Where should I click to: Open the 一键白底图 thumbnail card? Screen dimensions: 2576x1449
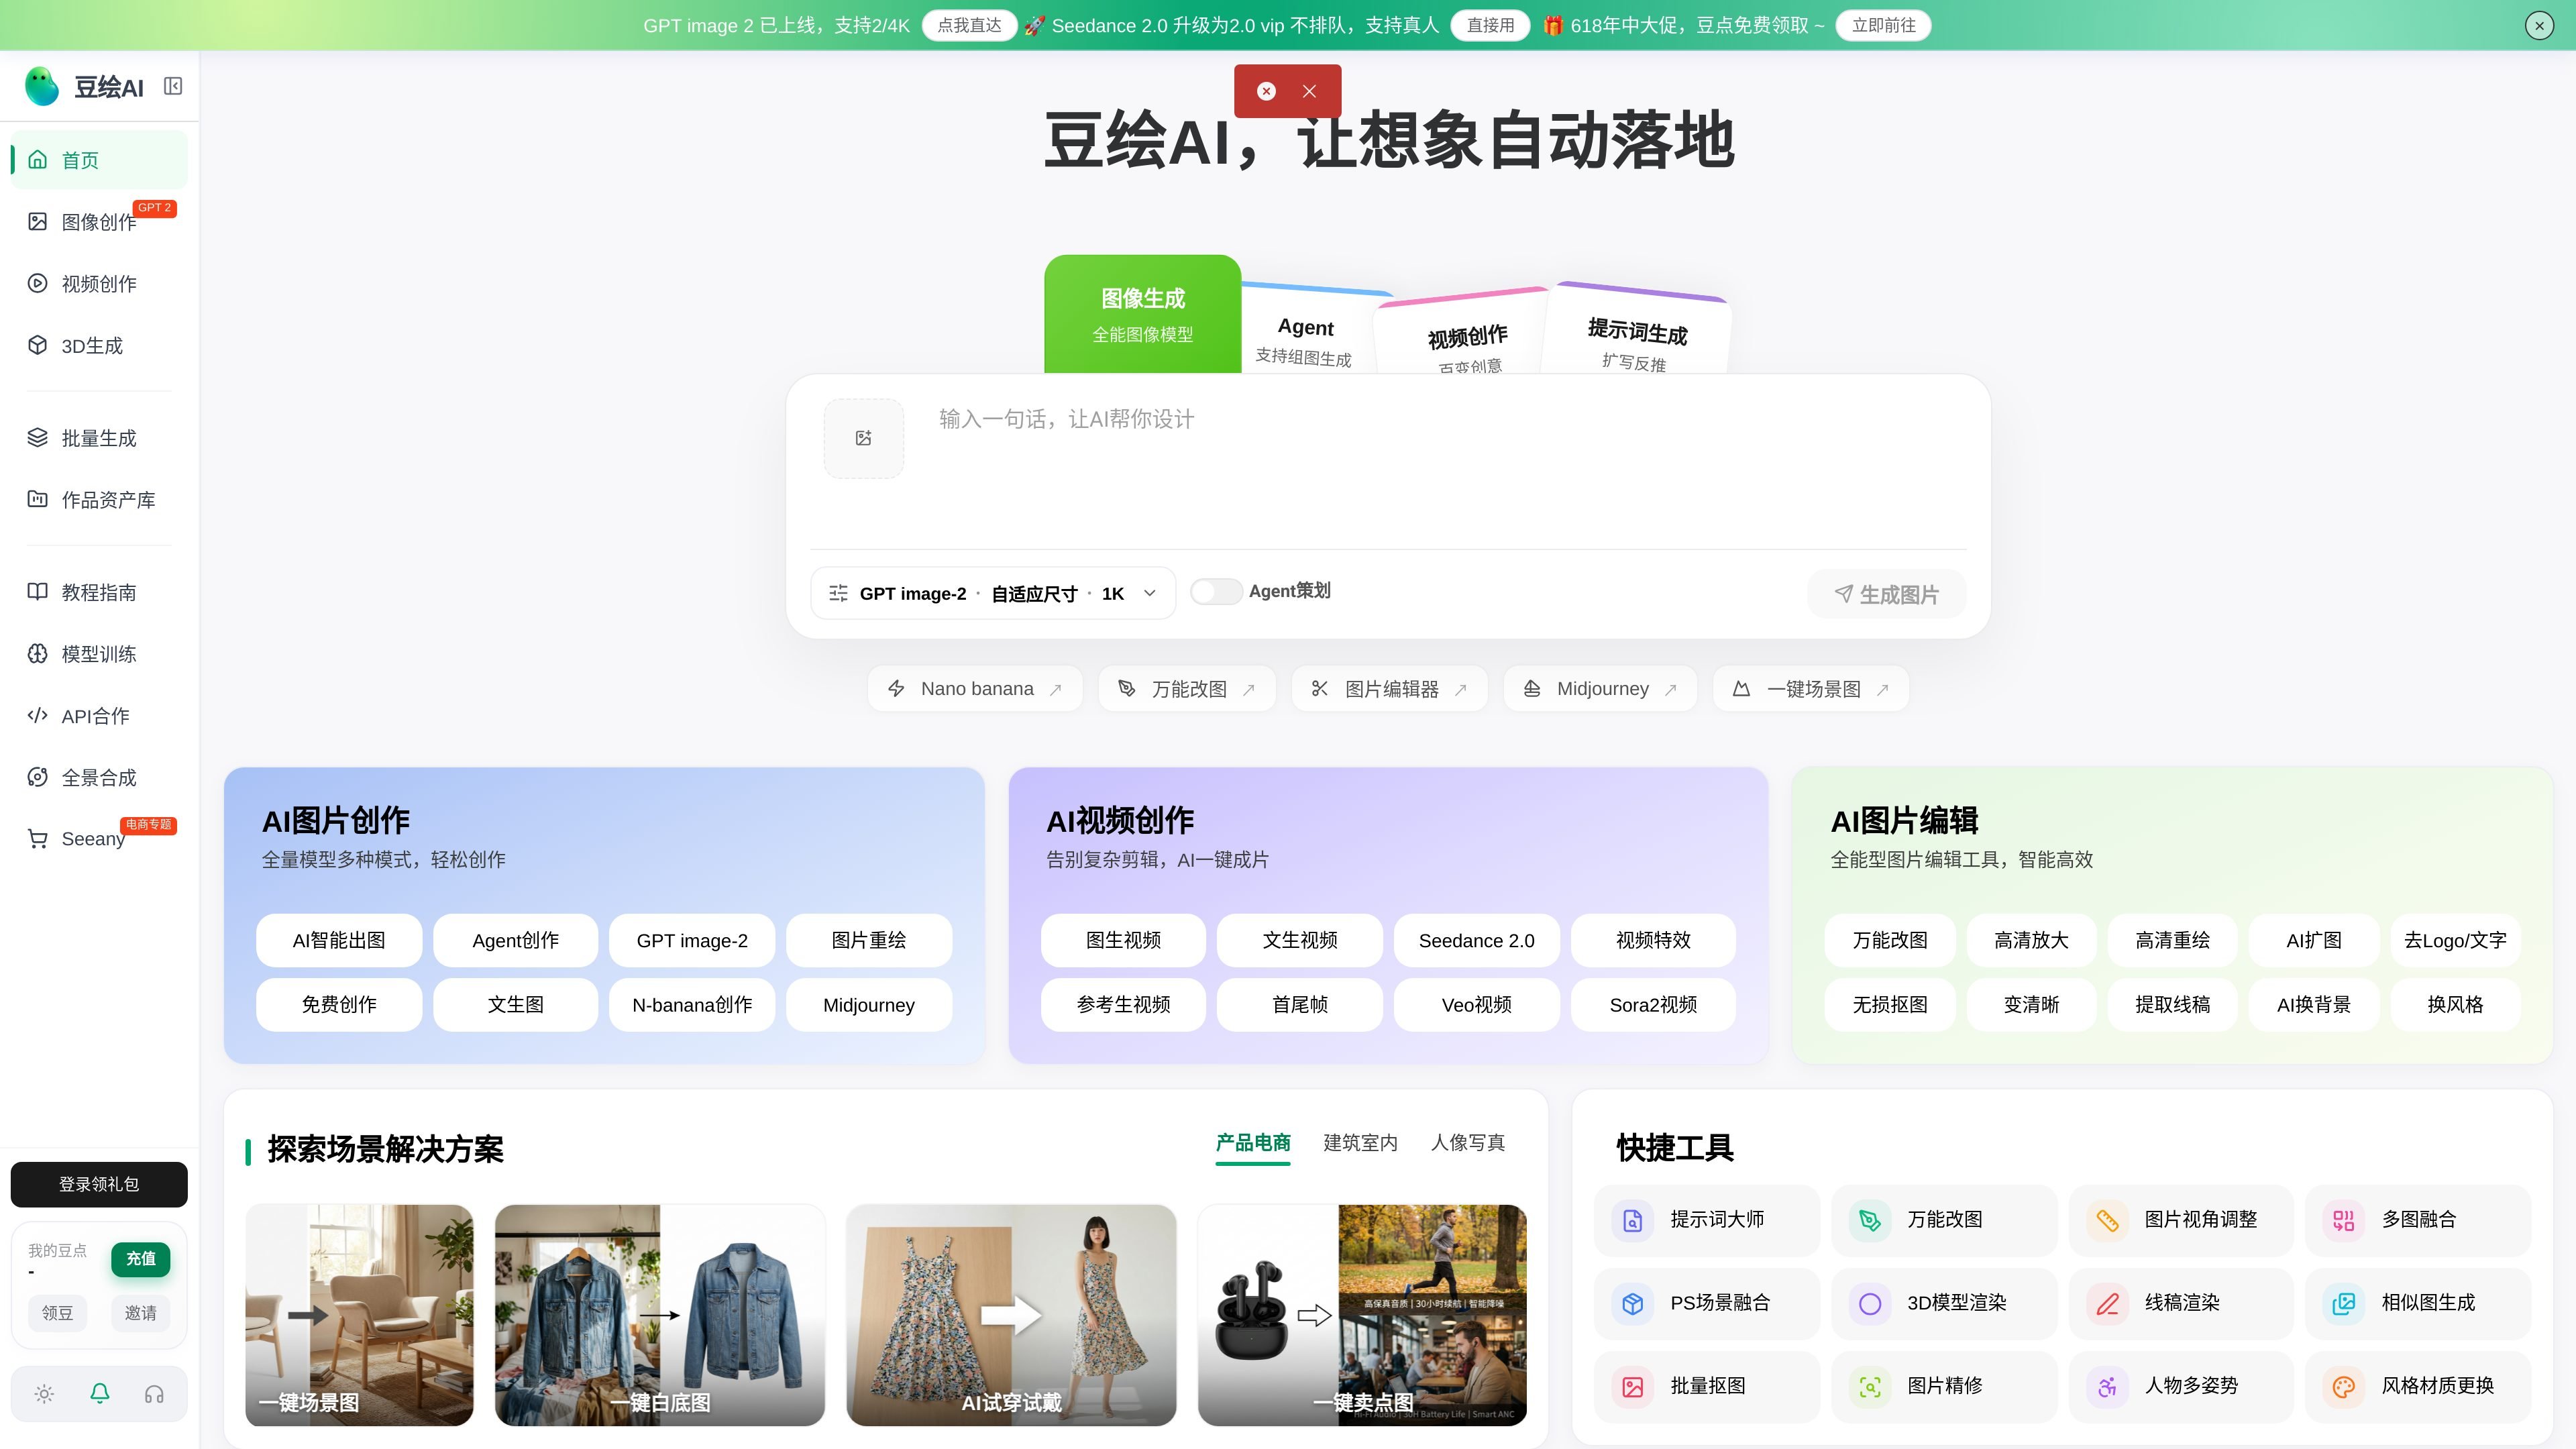click(x=660, y=1315)
